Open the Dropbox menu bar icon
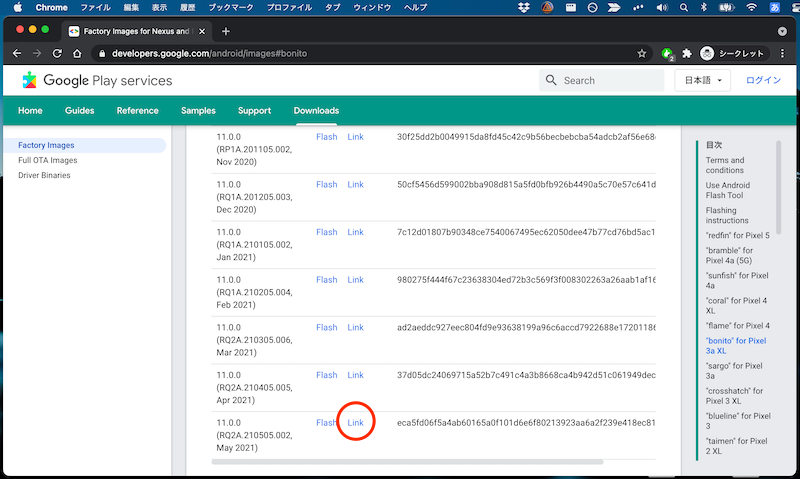800x479 pixels. 526,7
